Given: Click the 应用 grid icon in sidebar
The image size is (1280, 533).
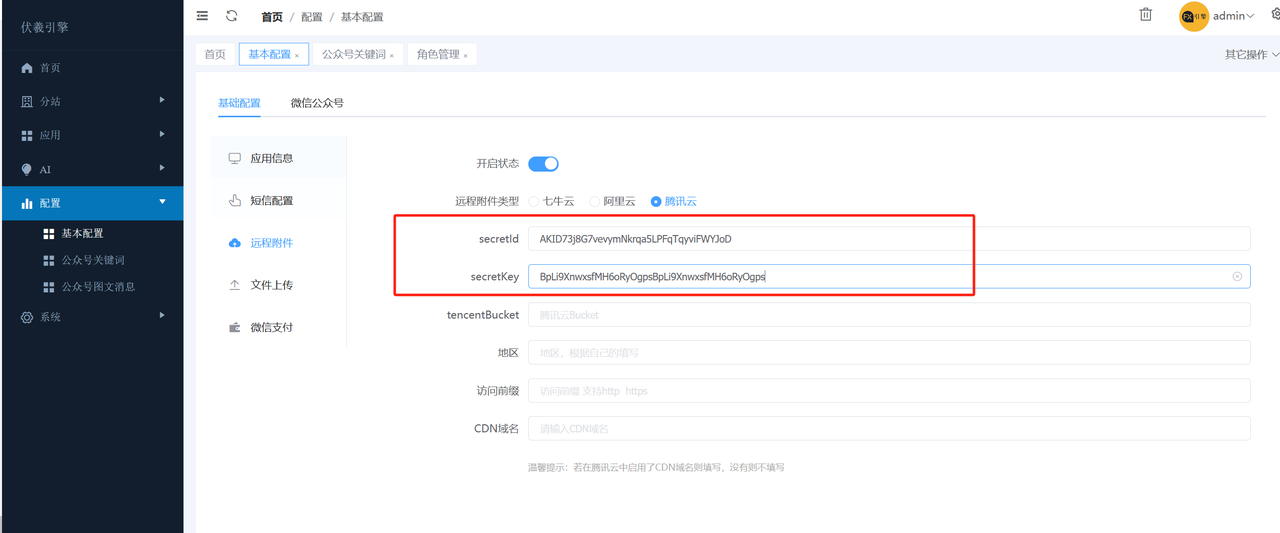Looking at the screenshot, I should pyautogui.click(x=27, y=135).
